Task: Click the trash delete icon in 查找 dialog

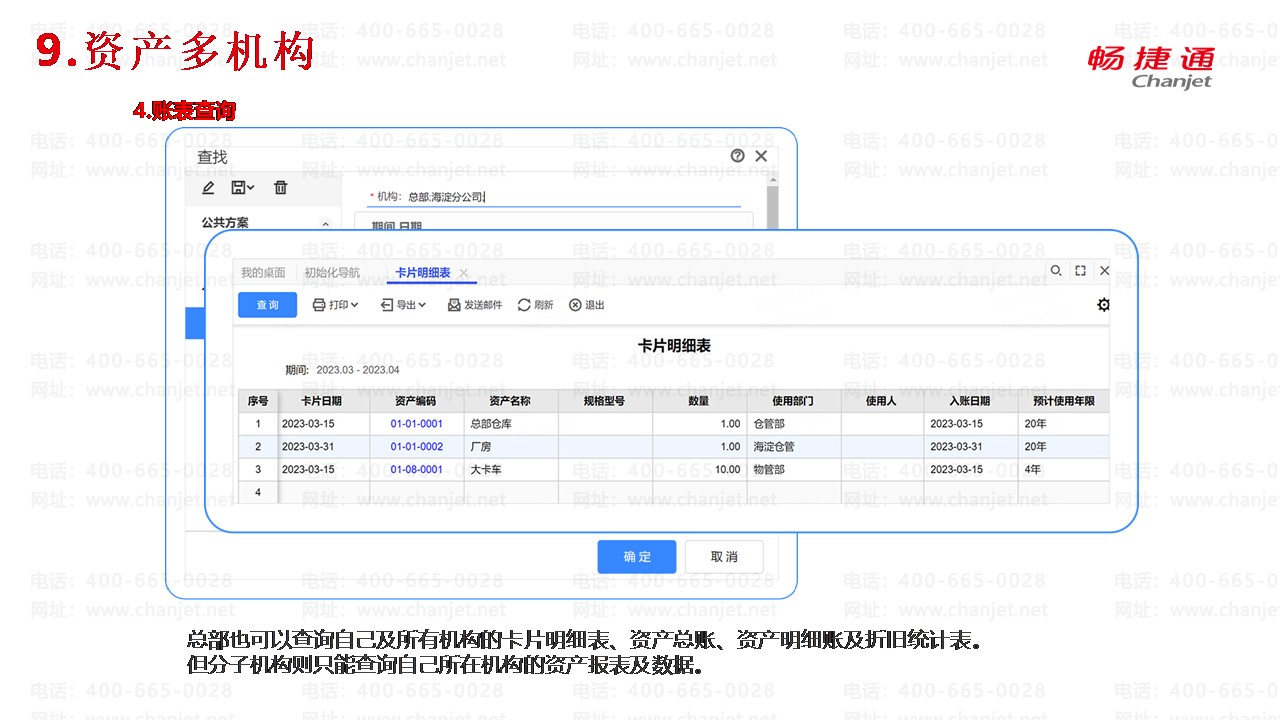Action: click(x=281, y=187)
